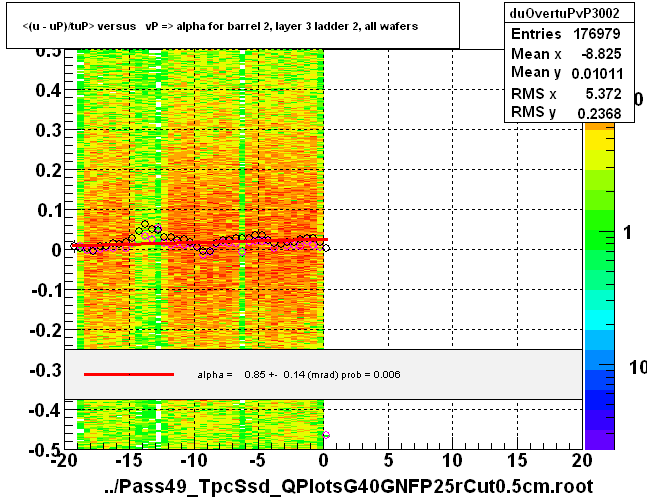Click the y-axis label -0.4

click(45, 410)
